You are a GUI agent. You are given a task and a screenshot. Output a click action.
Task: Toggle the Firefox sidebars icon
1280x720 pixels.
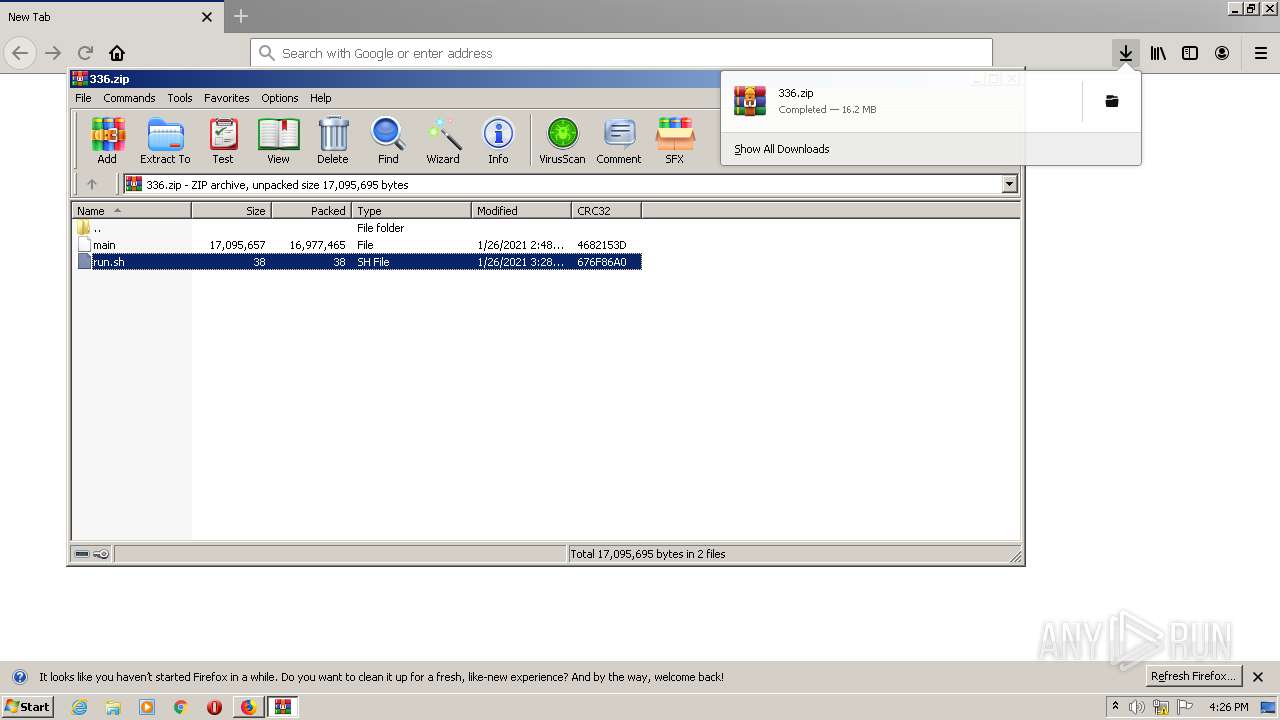pyautogui.click(x=1190, y=53)
